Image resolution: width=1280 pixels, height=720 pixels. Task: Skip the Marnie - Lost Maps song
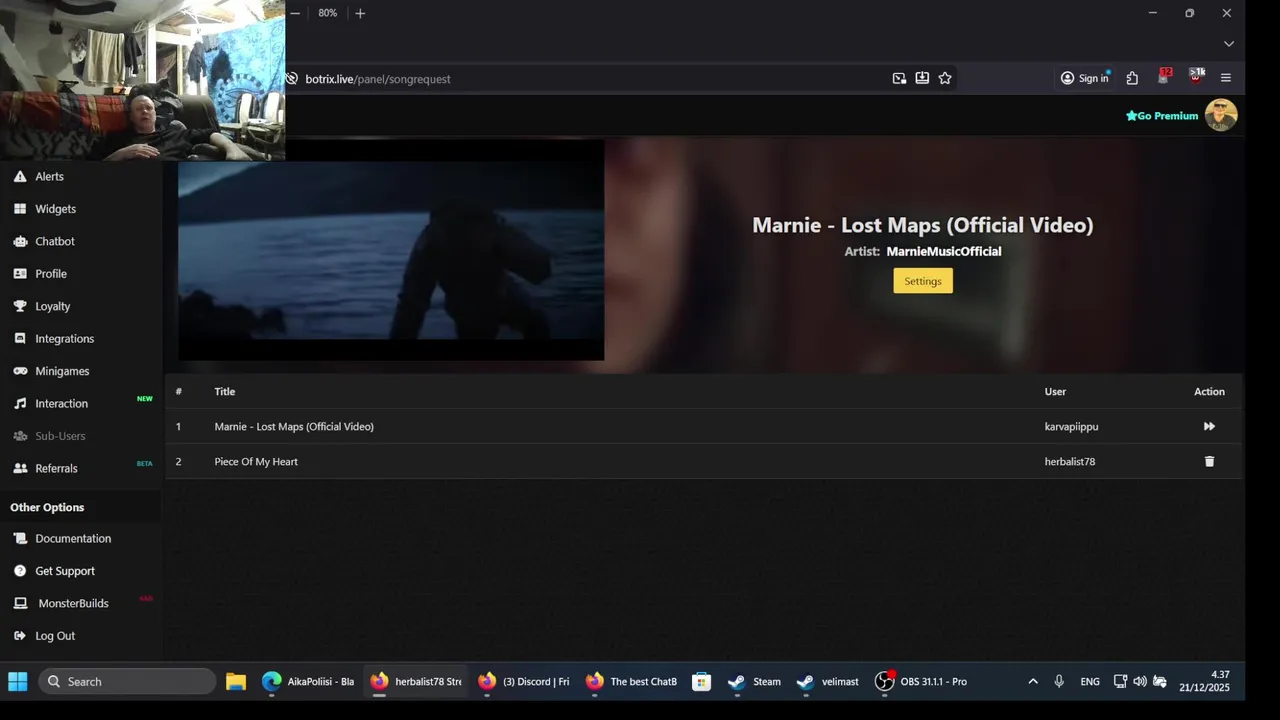(x=1209, y=427)
